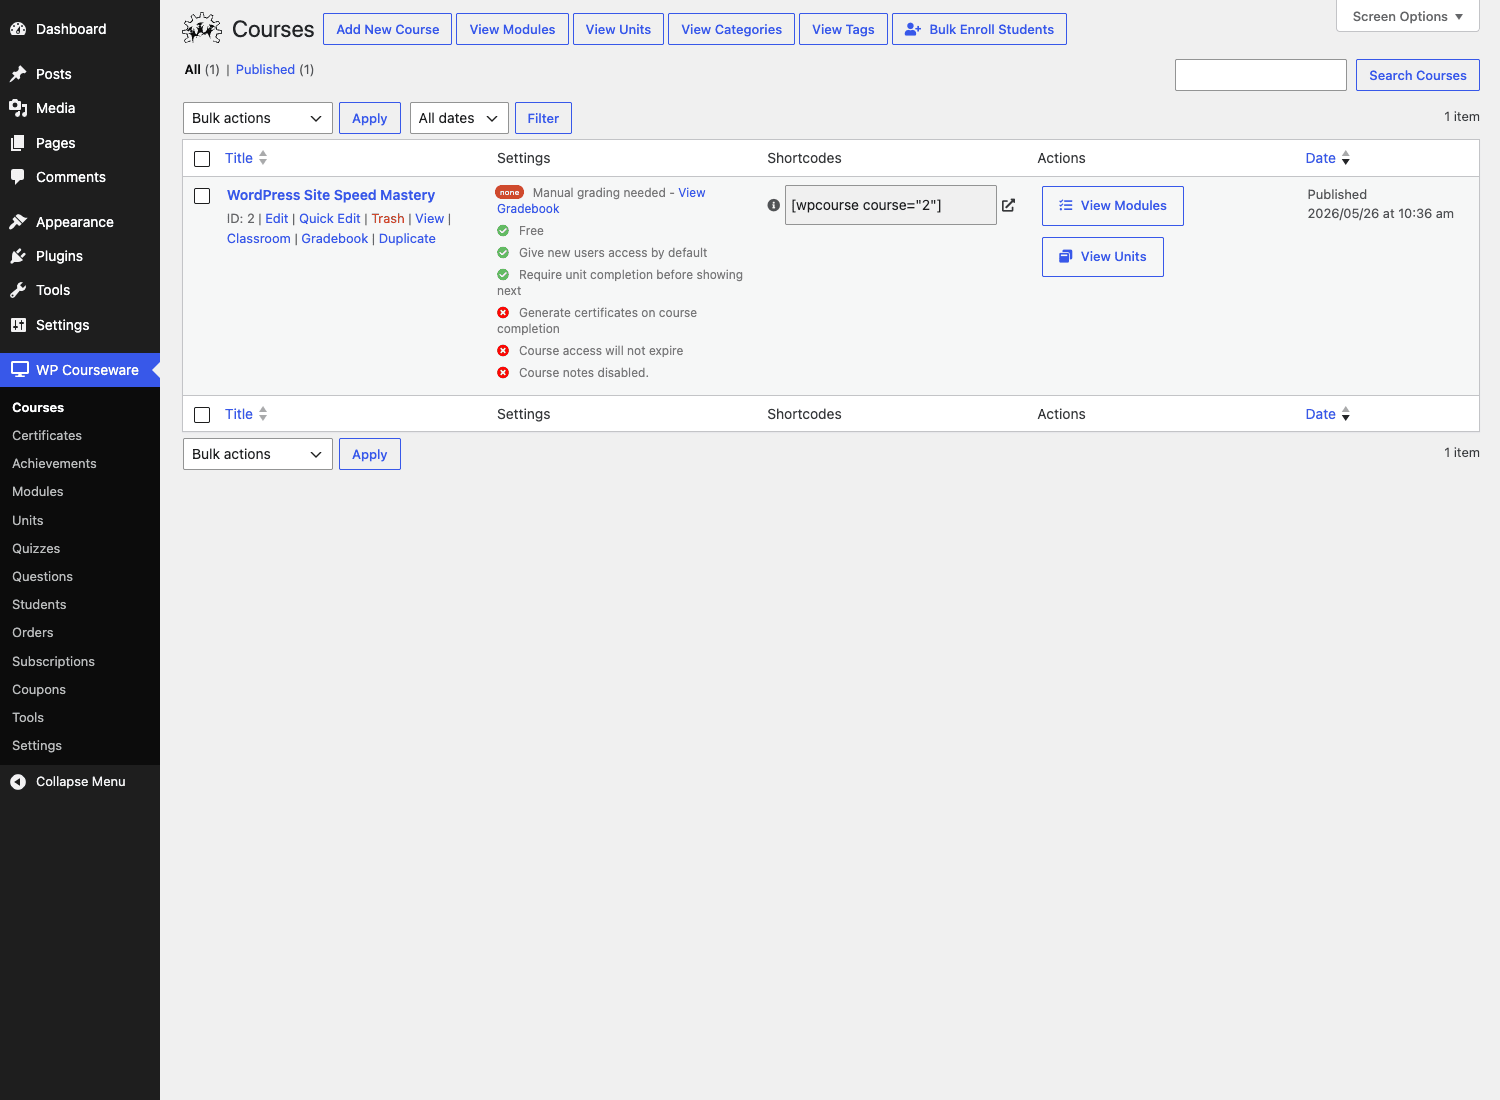Screen dimensions: 1500x1100
Task: Click green check icon beside Free
Action: pos(503,231)
